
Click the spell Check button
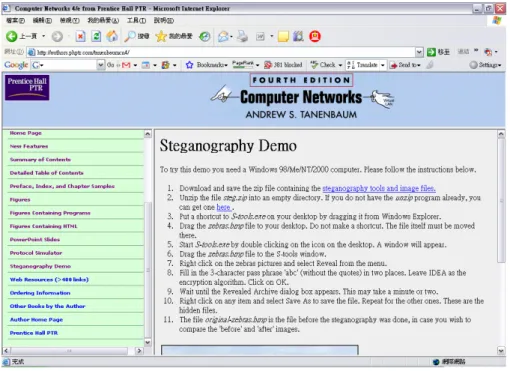(323, 65)
